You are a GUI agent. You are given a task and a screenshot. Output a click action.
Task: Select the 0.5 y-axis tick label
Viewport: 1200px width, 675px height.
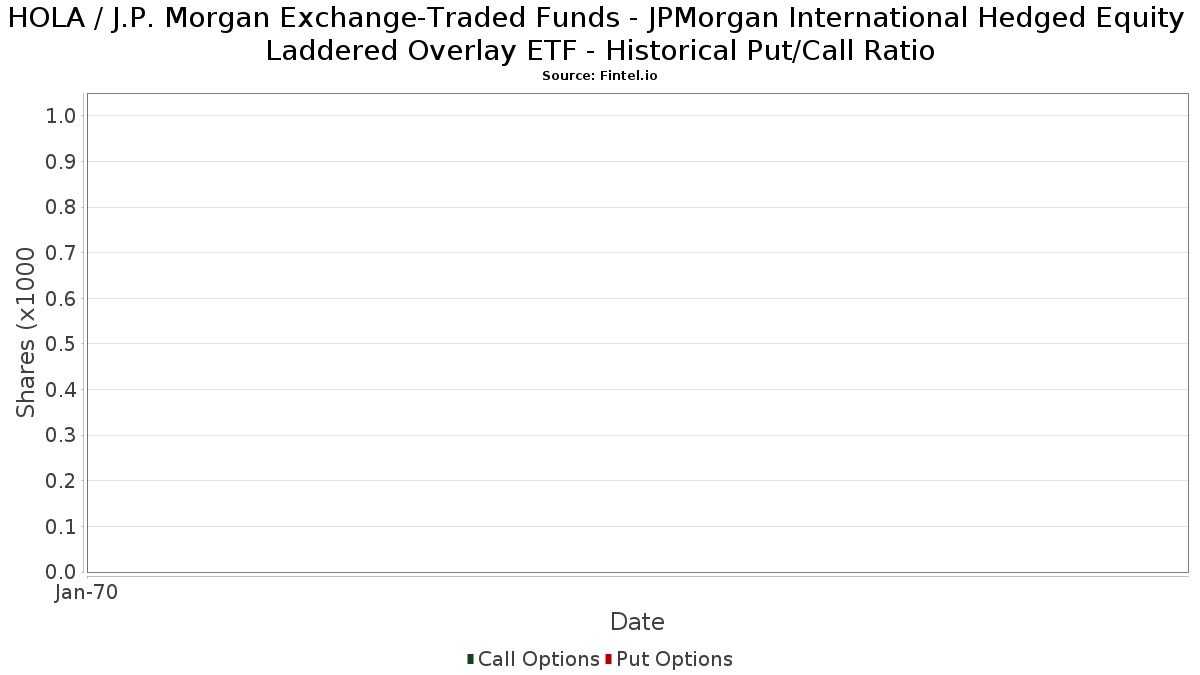pyautogui.click(x=61, y=344)
